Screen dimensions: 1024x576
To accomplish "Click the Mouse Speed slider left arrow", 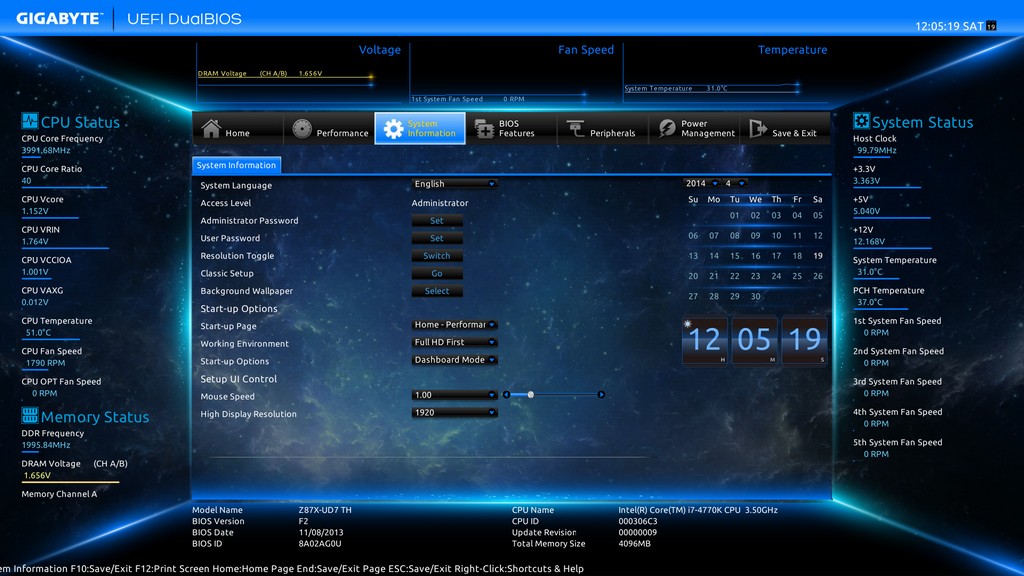I will point(506,394).
